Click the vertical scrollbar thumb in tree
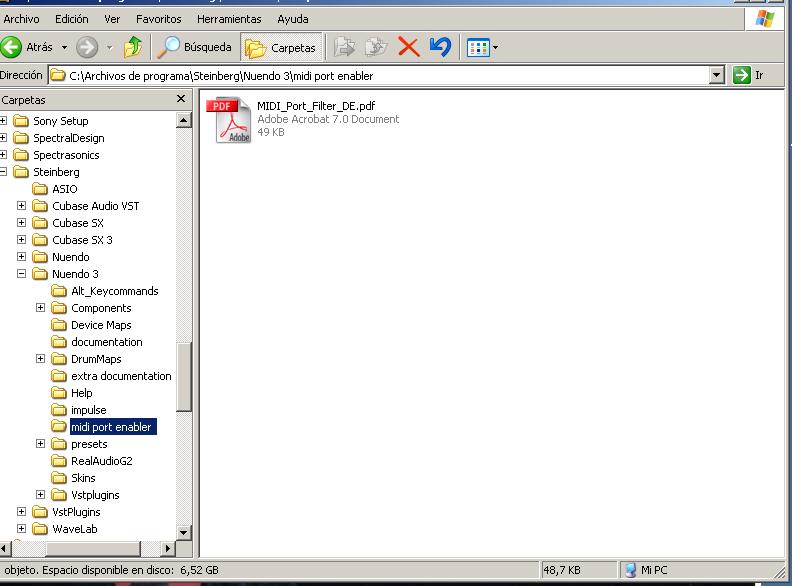Image resolution: width=792 pixels, height=586 pixels. coord(183,377)
